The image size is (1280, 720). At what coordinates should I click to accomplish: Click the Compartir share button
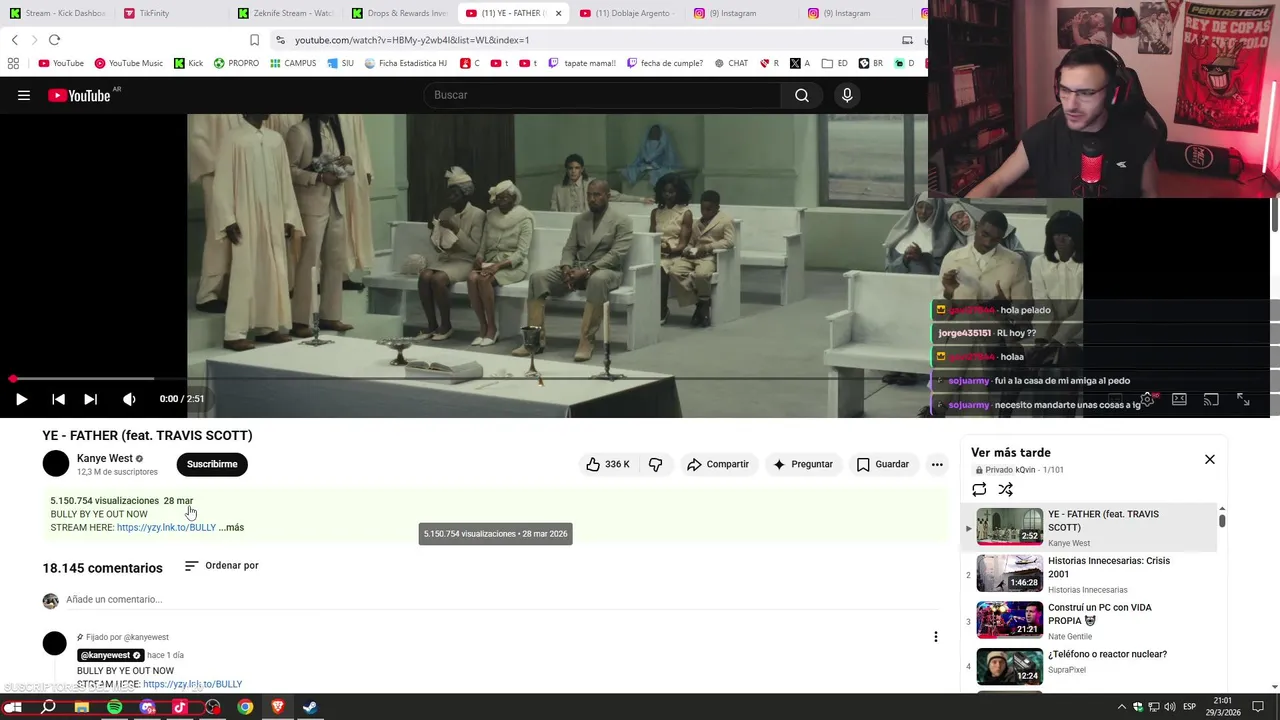point(718,464)
